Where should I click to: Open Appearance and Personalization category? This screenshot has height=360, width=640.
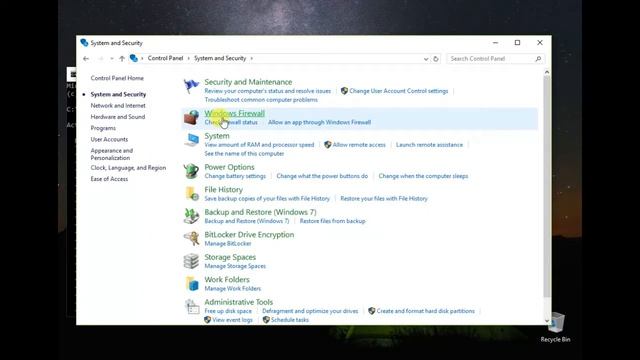[112, 154]
